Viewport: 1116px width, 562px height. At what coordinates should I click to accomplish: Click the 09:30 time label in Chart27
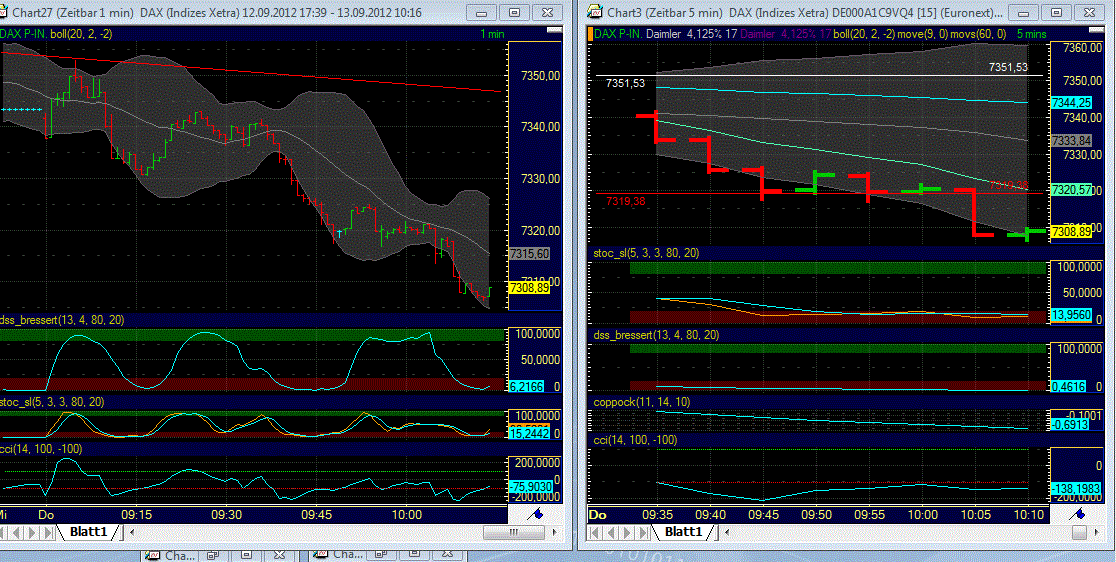click(x=226, y=514)
